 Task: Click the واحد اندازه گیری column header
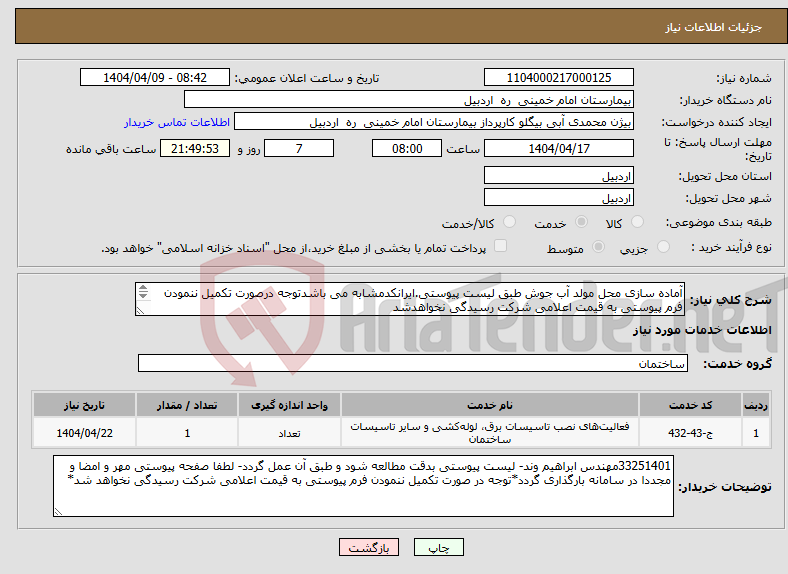[x=289, y=405]
